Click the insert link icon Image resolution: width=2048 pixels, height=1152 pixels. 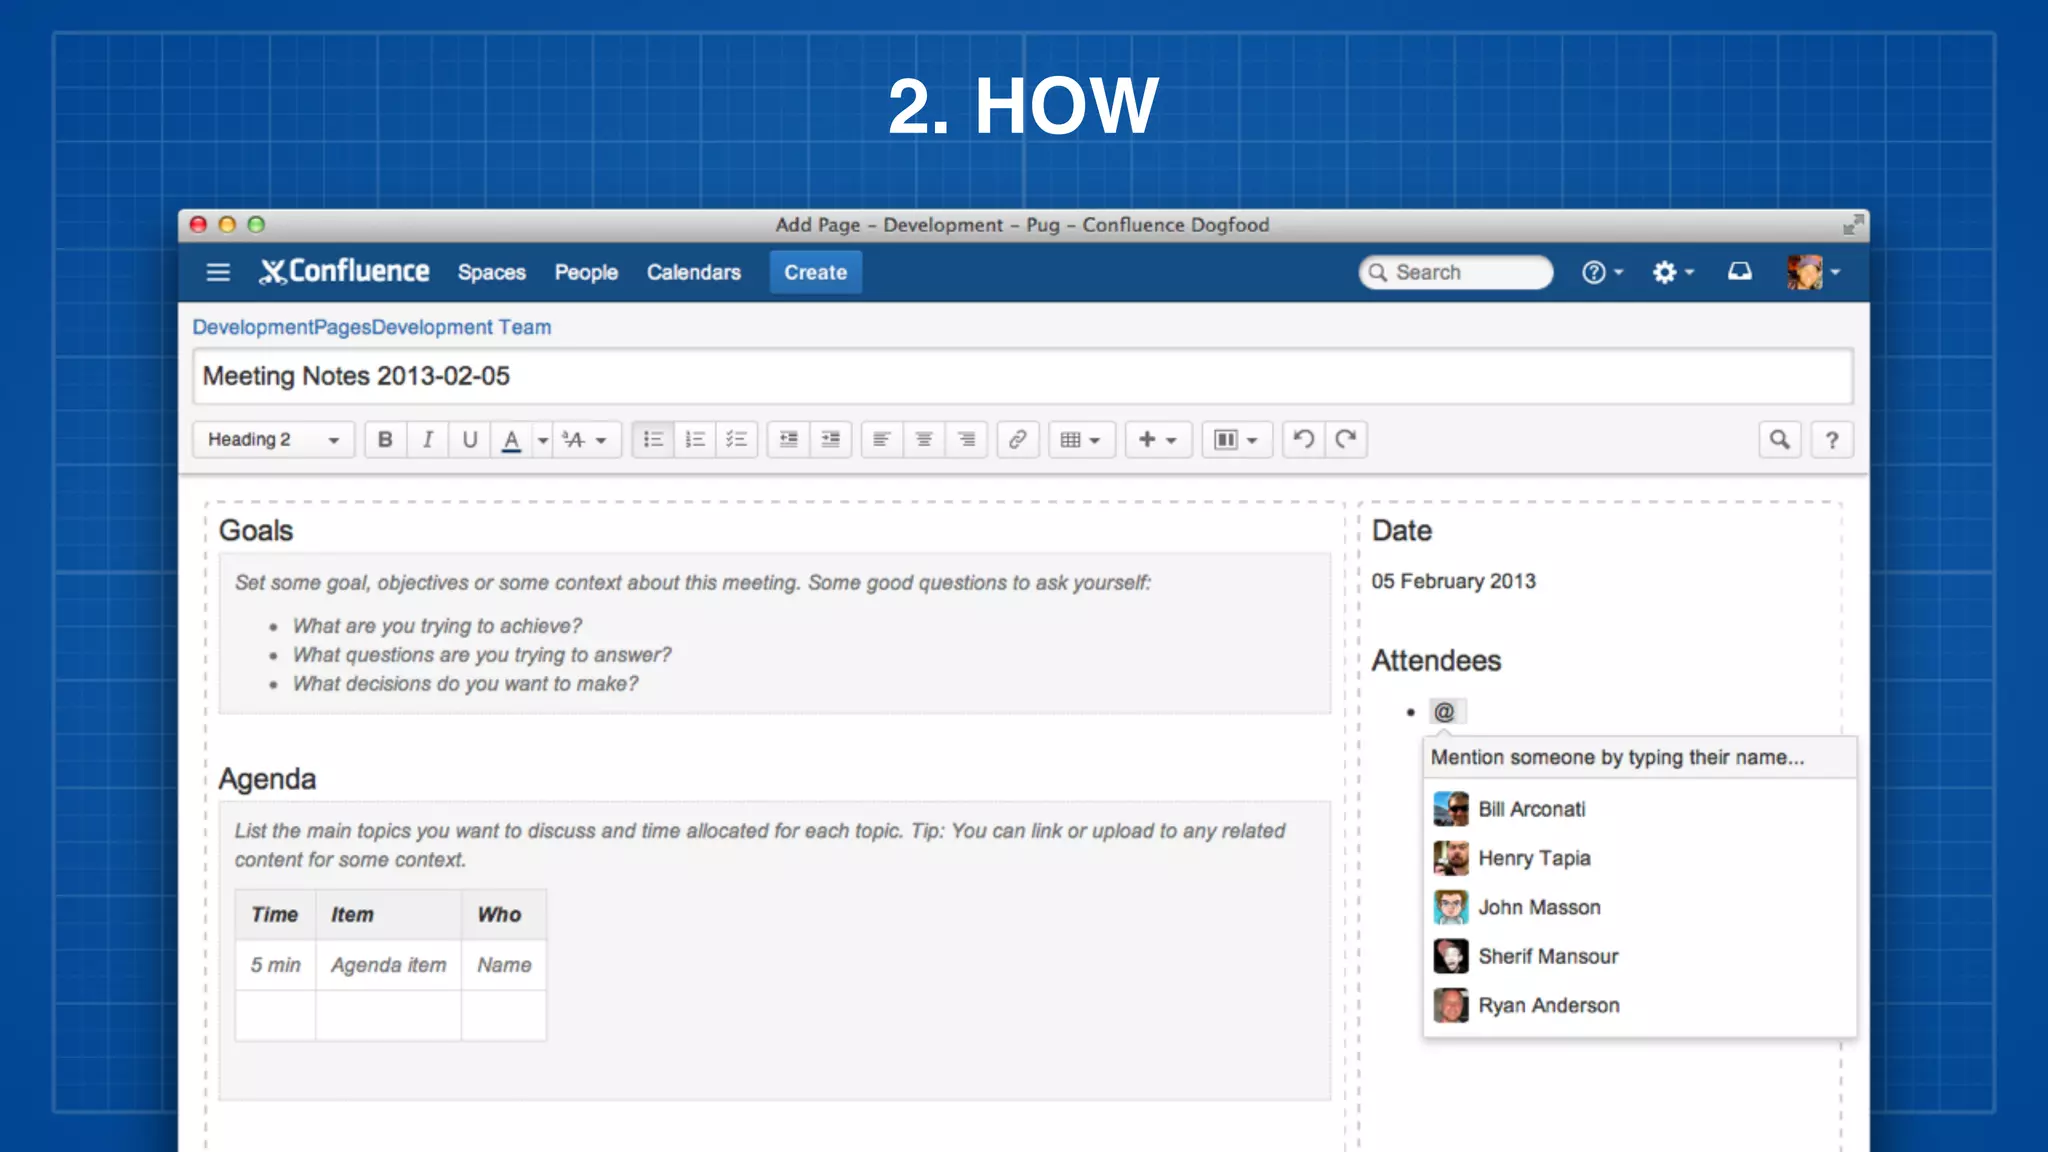(x=1017, y=440)
